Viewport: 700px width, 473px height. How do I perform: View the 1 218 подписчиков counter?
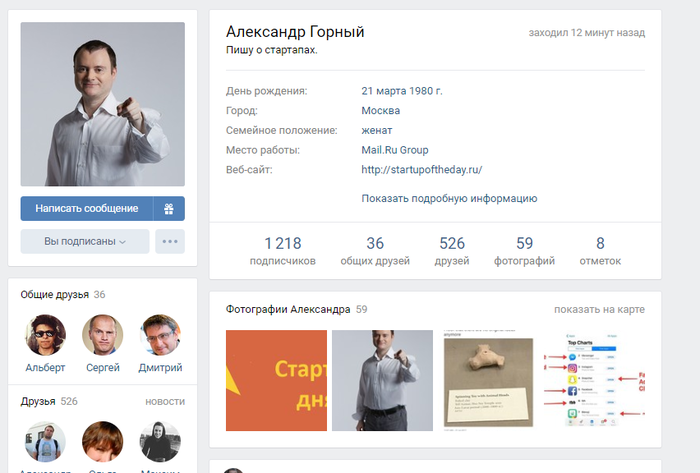(x=282, y=251)
